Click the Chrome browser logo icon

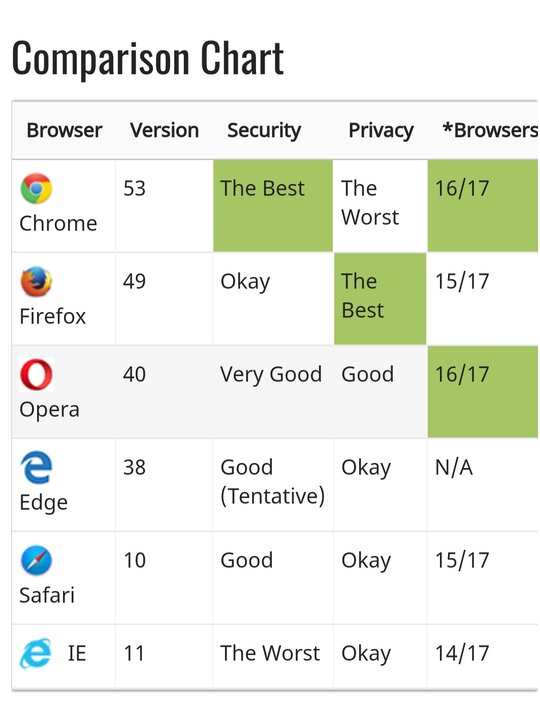coord(36,188)
